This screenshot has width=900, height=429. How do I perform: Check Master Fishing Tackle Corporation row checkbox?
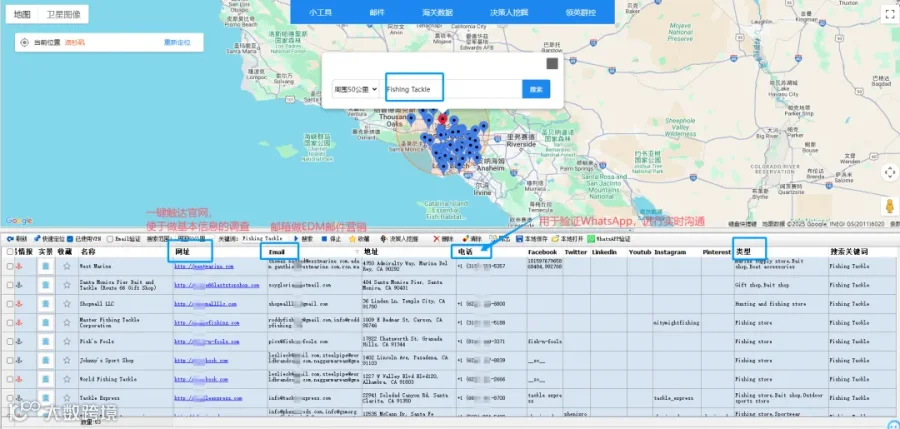[x=10, y=323]
